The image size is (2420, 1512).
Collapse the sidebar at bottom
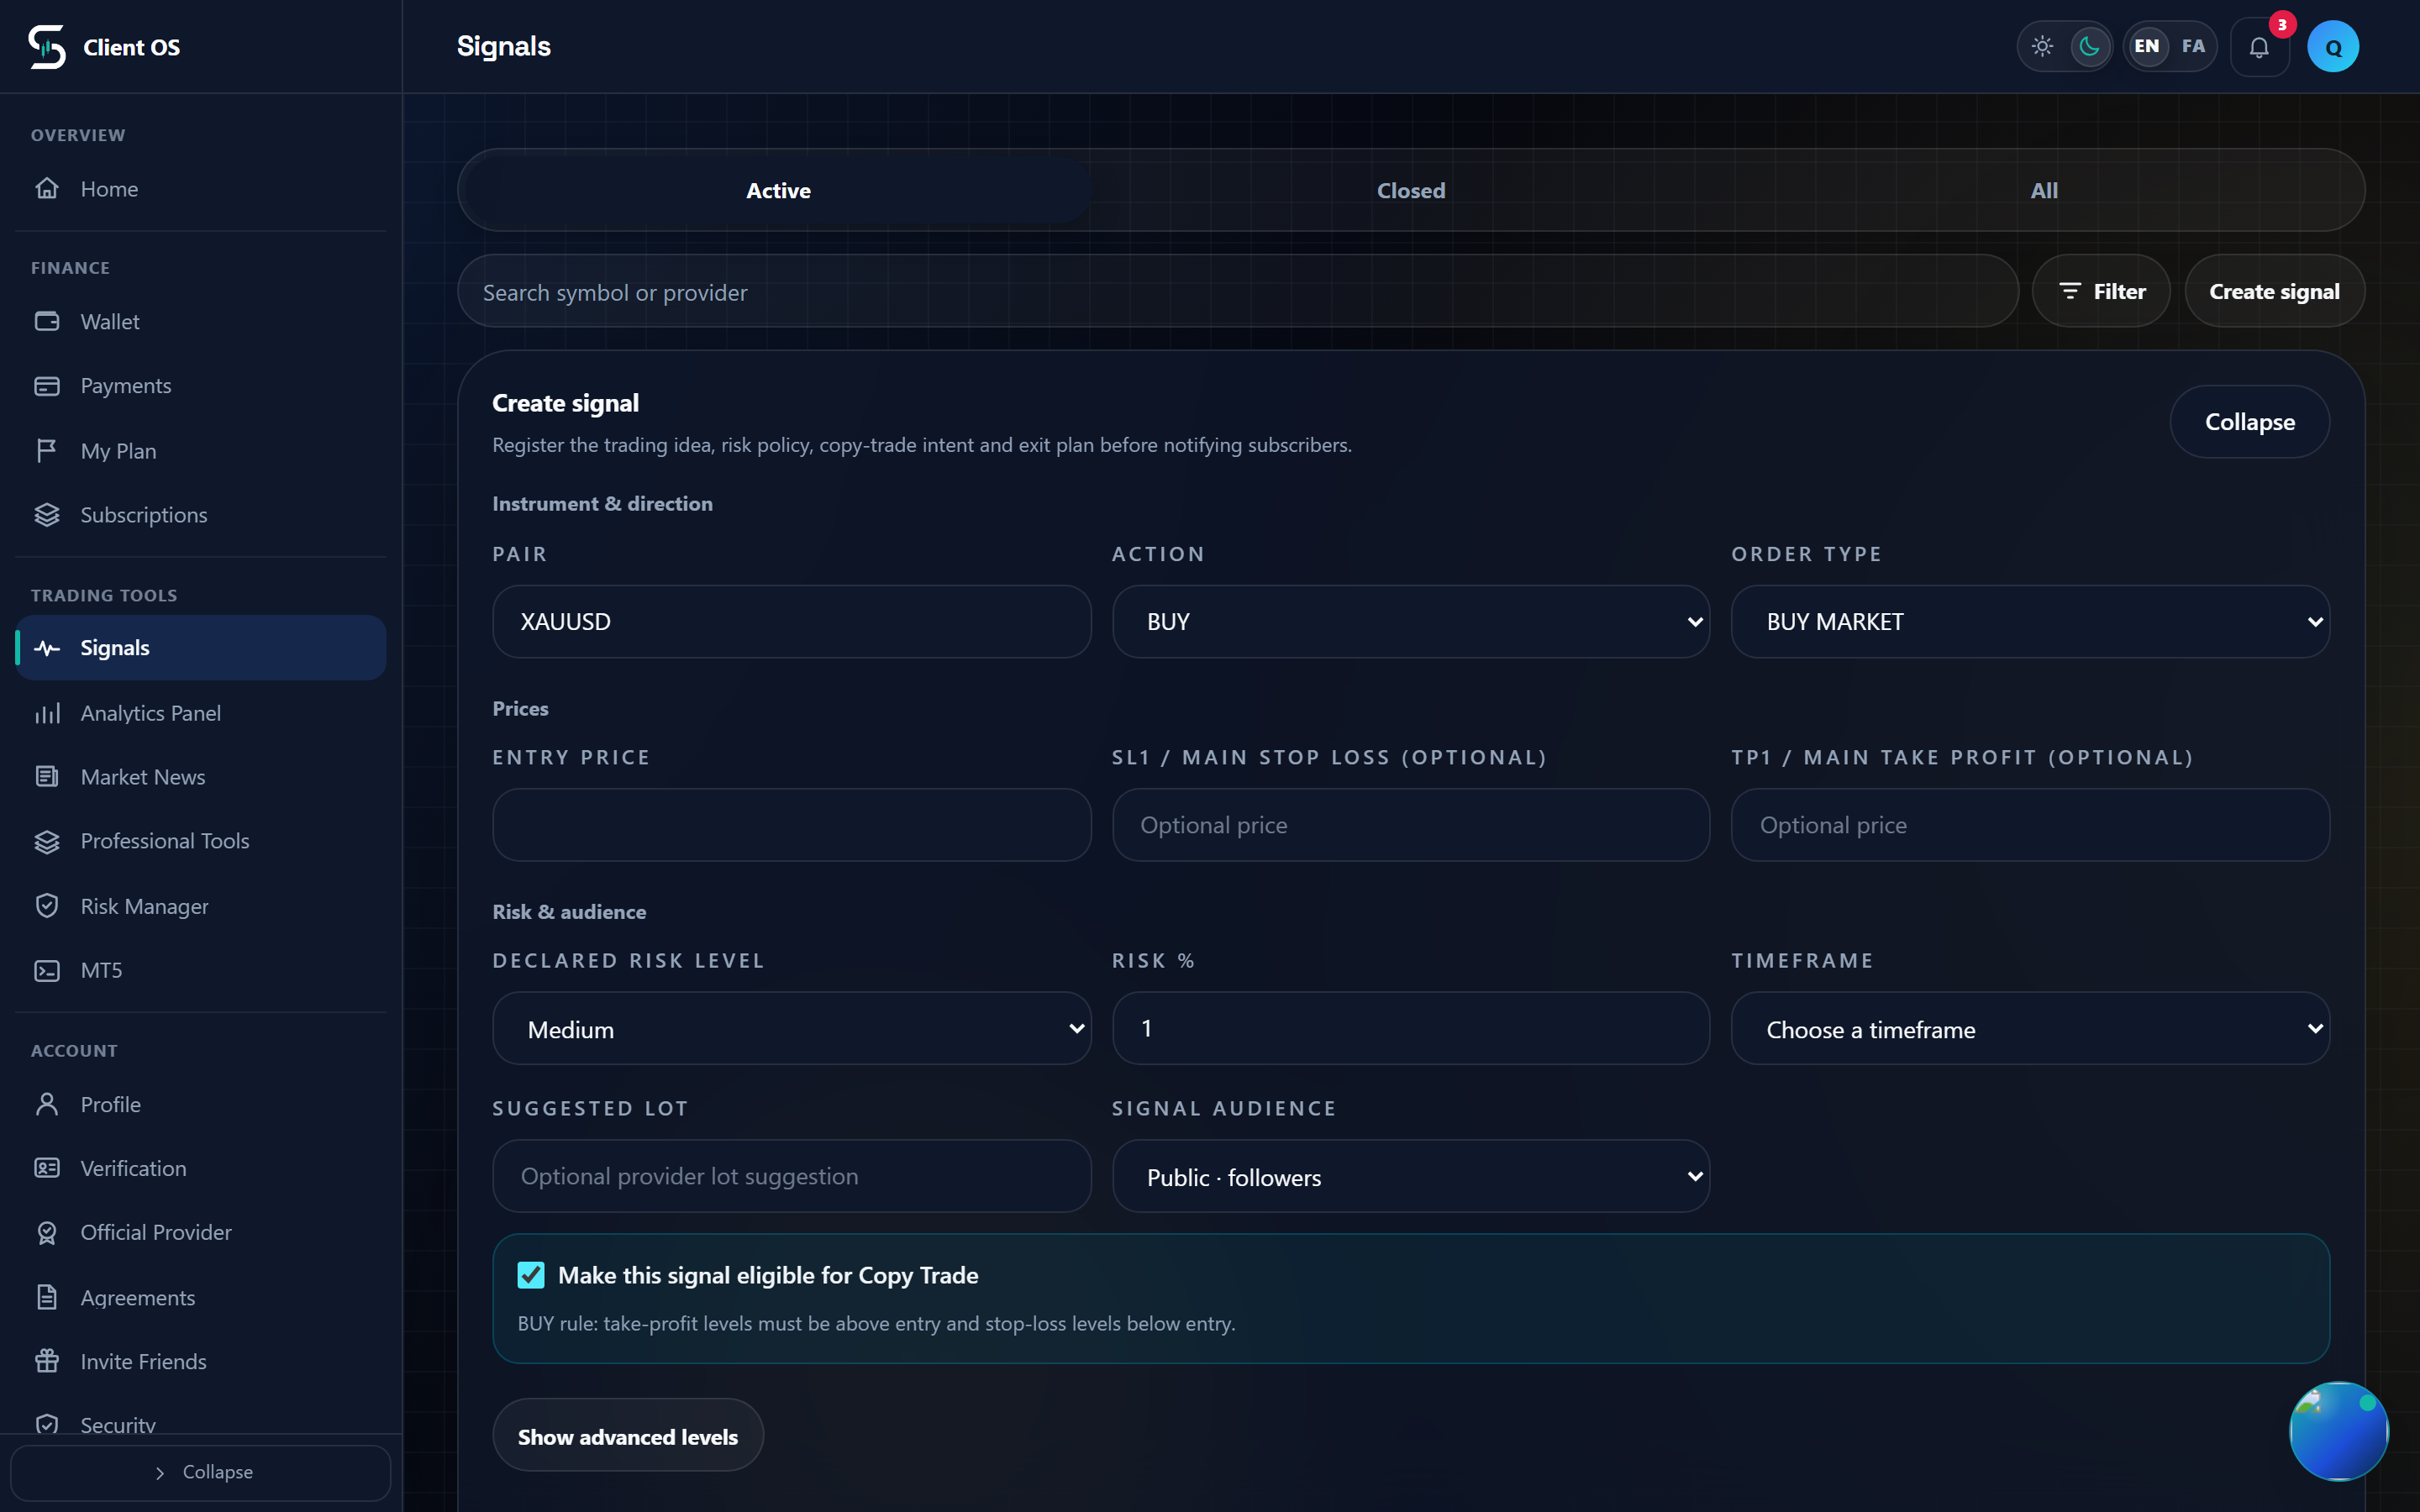[x=200, y=1472]
